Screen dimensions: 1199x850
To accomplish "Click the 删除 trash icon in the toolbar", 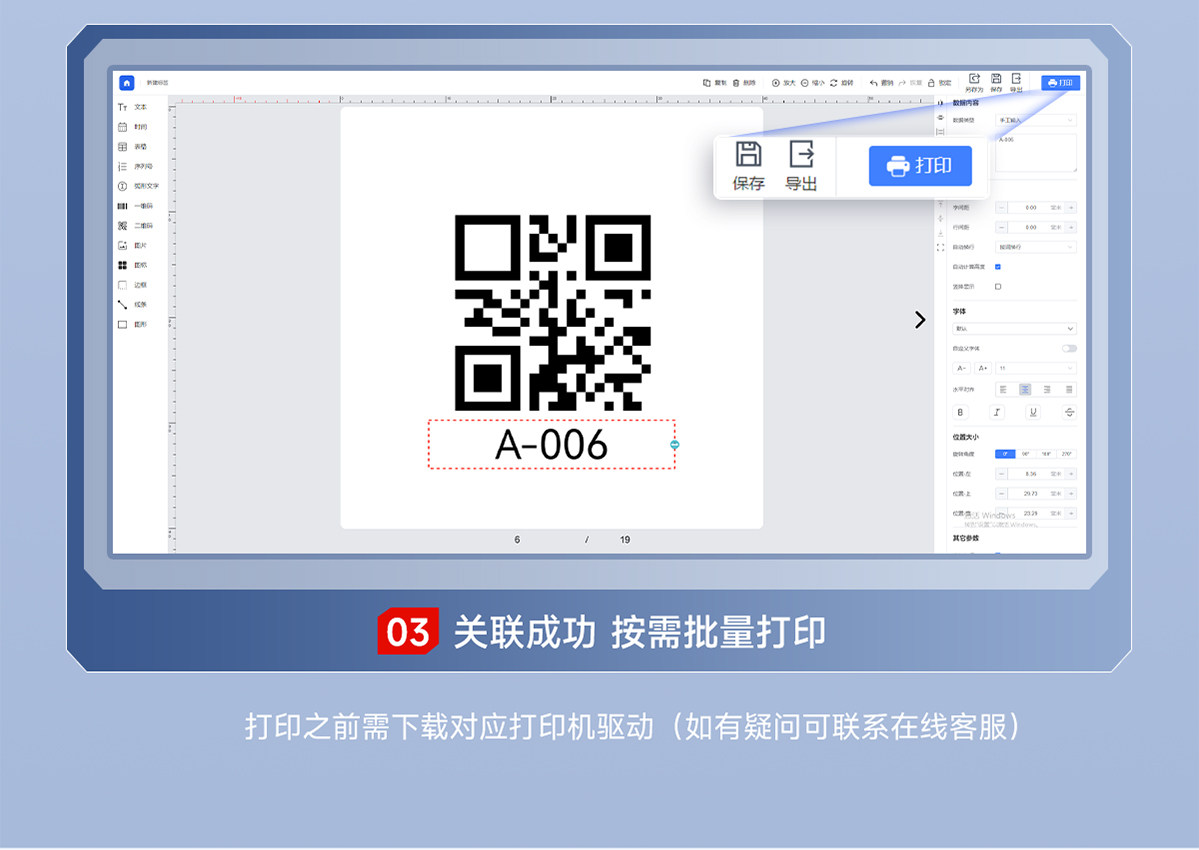I will tap(736, 83).
